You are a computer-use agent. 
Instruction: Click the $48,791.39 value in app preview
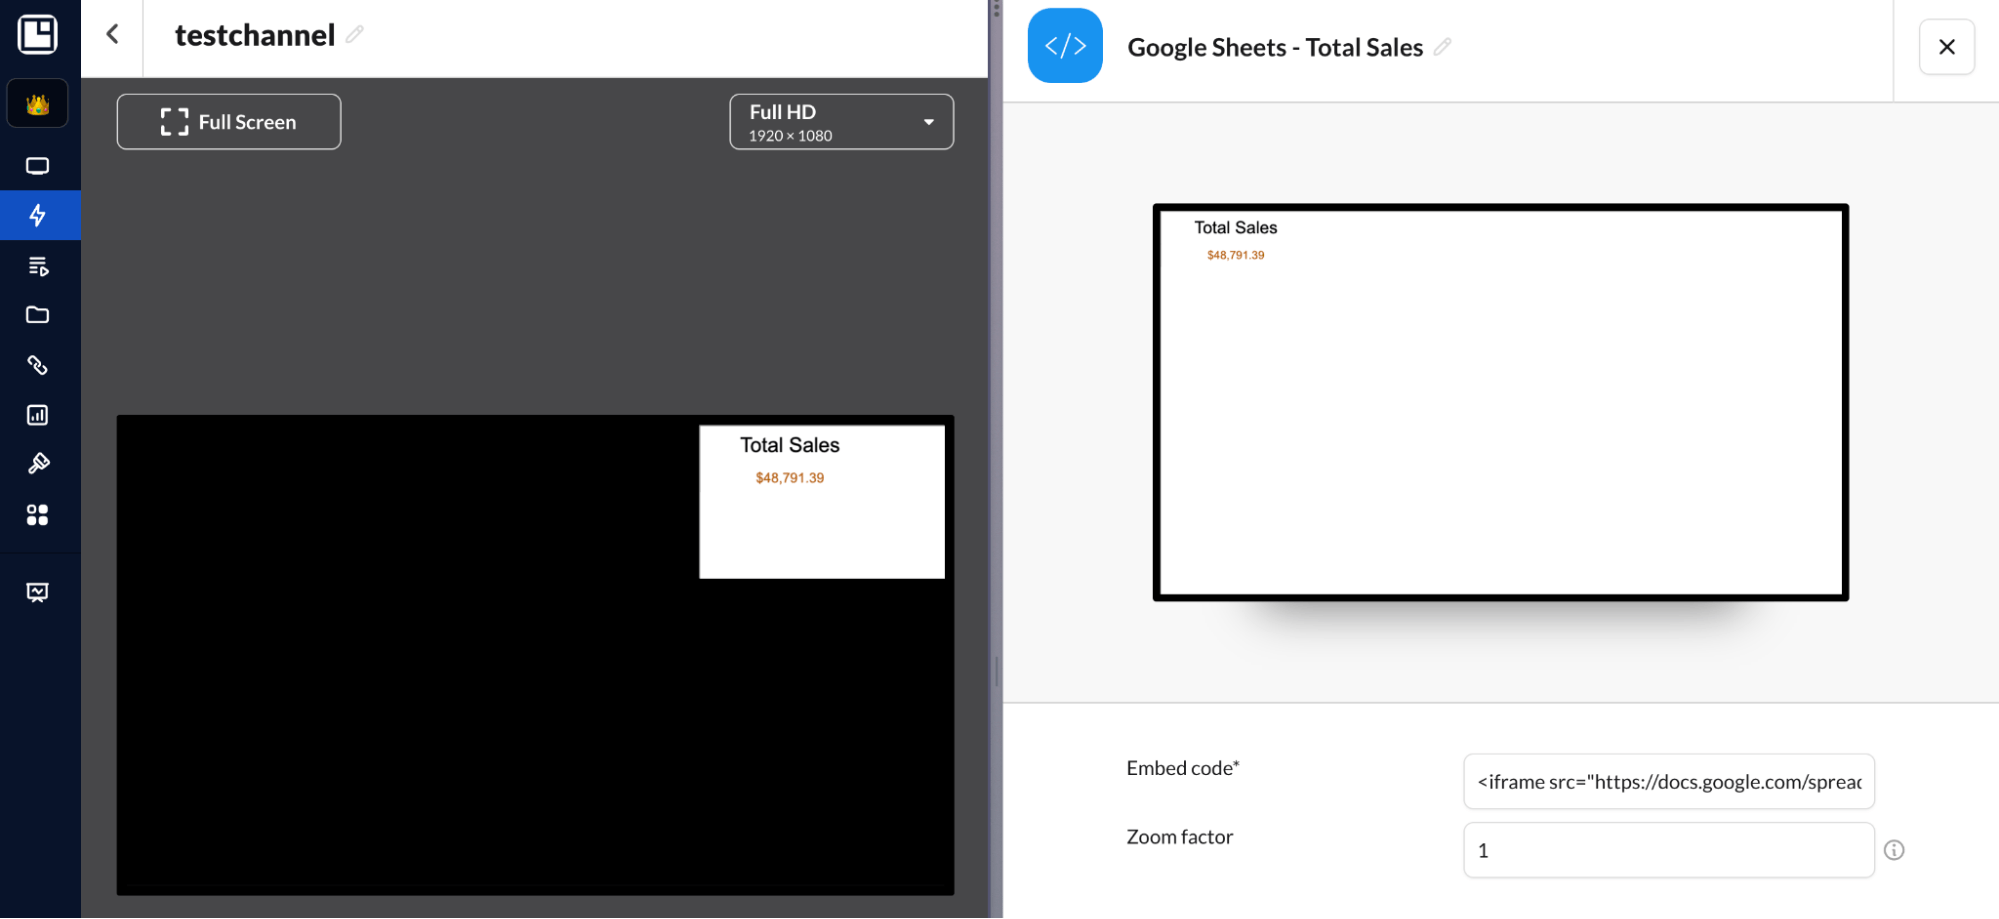click(x=1235, y=255)
